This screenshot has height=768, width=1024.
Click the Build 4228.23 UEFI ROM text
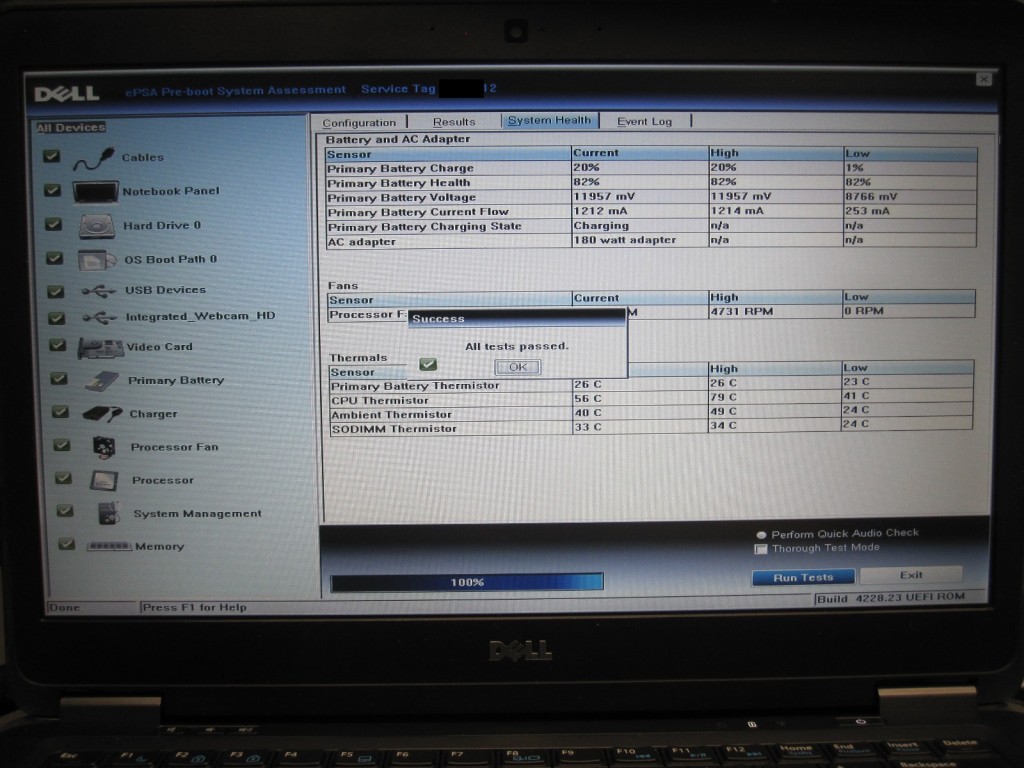point(891,598)
